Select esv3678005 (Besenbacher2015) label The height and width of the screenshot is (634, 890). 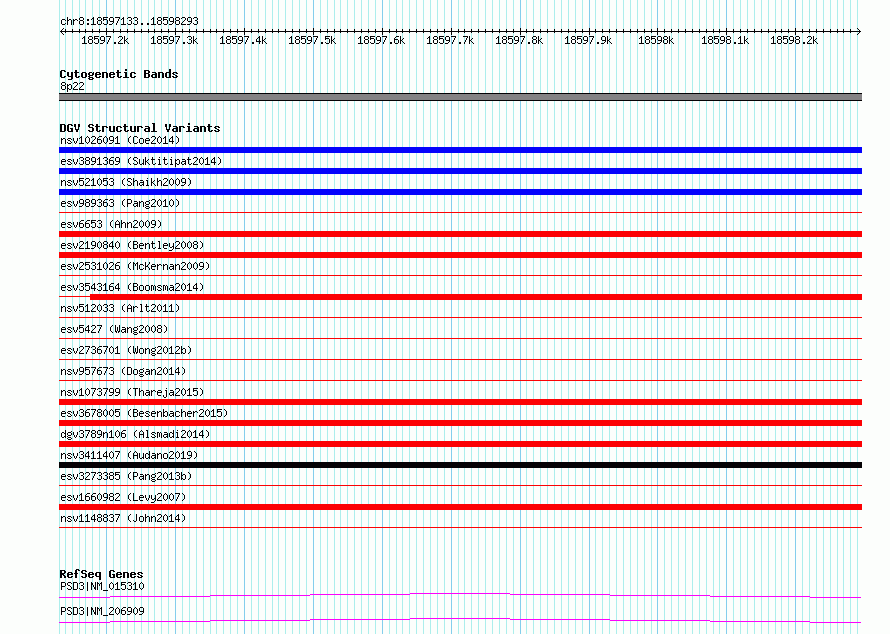coord(144,413)
